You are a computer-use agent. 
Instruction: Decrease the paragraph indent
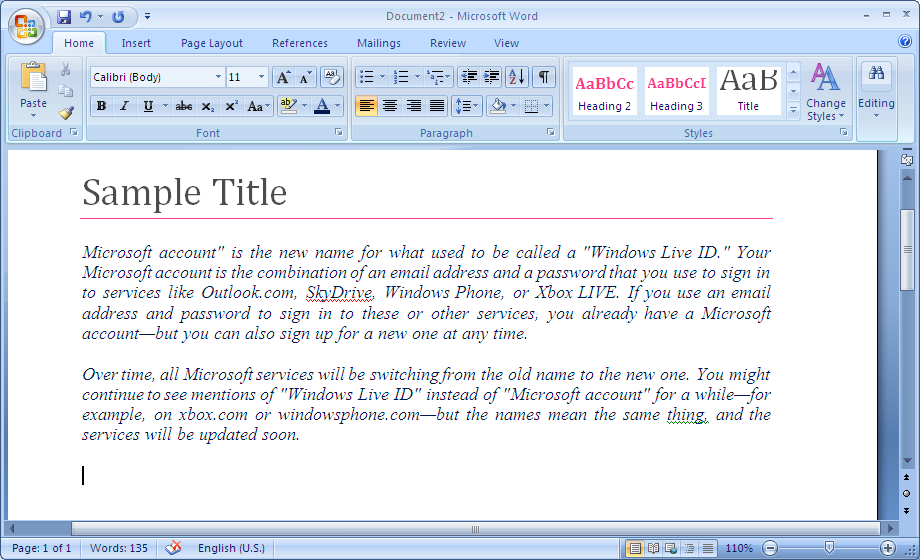tap(469, 77)
